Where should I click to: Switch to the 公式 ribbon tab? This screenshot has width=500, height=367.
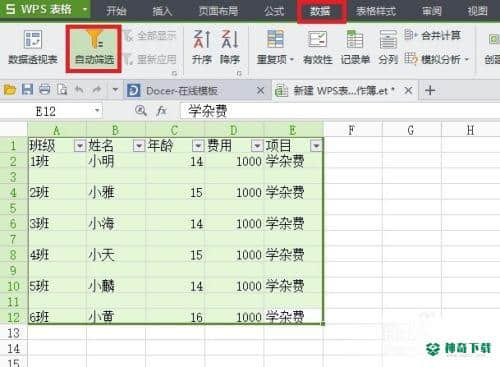[x=274, y=11]
